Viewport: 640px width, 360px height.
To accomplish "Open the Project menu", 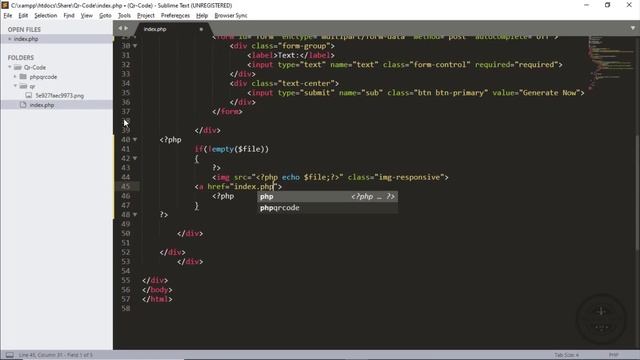I will click(x=146, y=16).
